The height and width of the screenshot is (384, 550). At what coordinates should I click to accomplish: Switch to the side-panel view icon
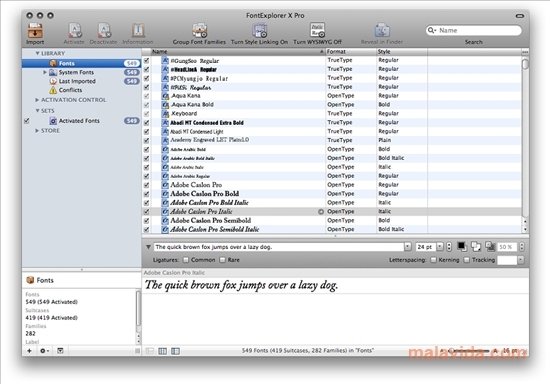point(175,351)
